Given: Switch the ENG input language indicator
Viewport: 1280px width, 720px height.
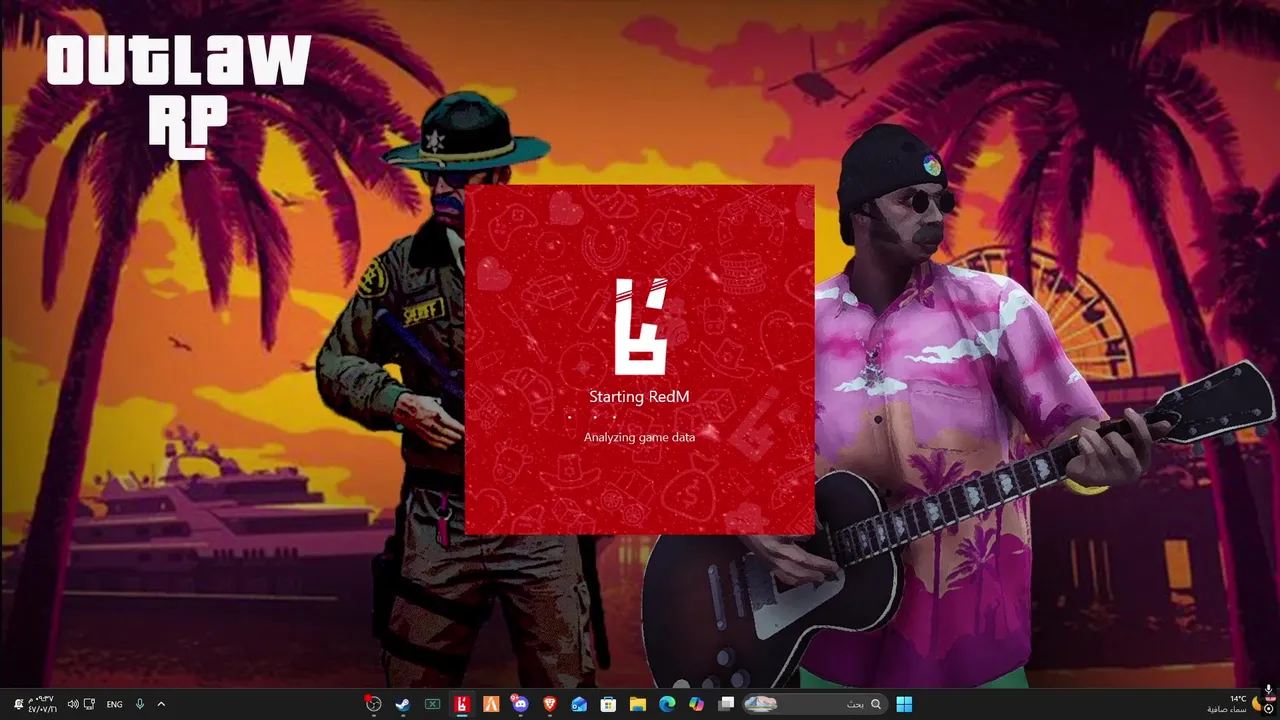Looking at the screenshot, I should coord(114,704).
